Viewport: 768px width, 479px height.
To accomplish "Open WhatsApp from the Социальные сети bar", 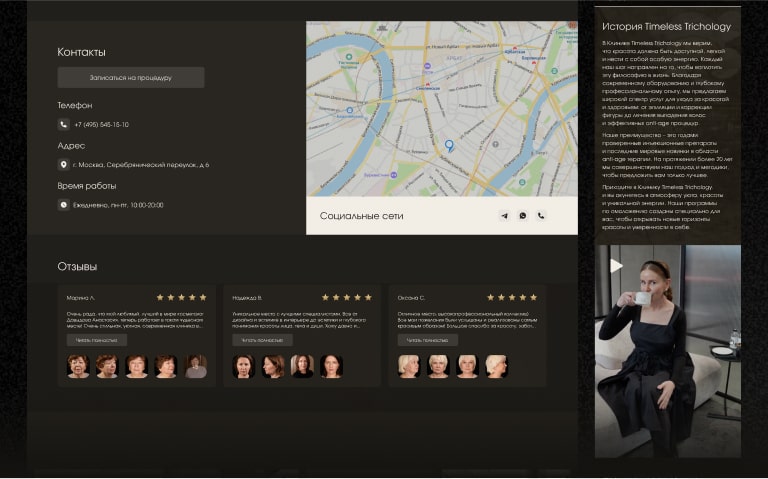I will [523, 216].
